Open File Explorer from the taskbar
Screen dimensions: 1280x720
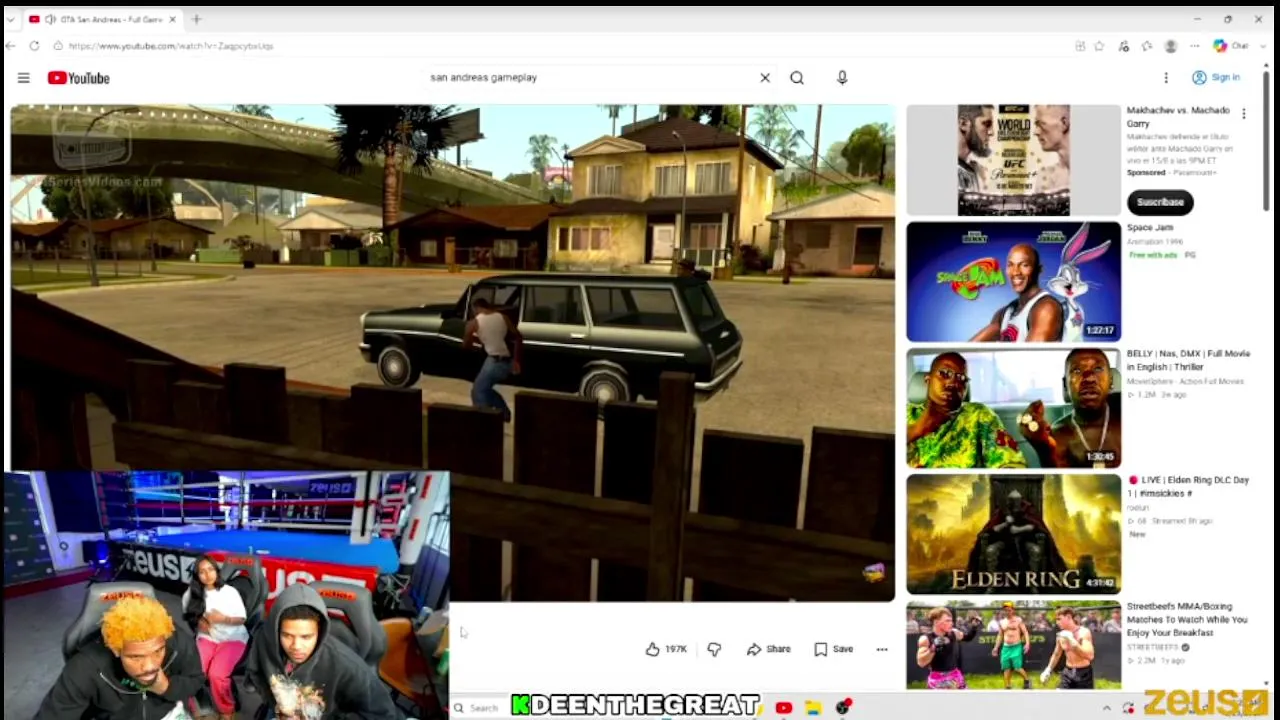(x=813, y=708)
